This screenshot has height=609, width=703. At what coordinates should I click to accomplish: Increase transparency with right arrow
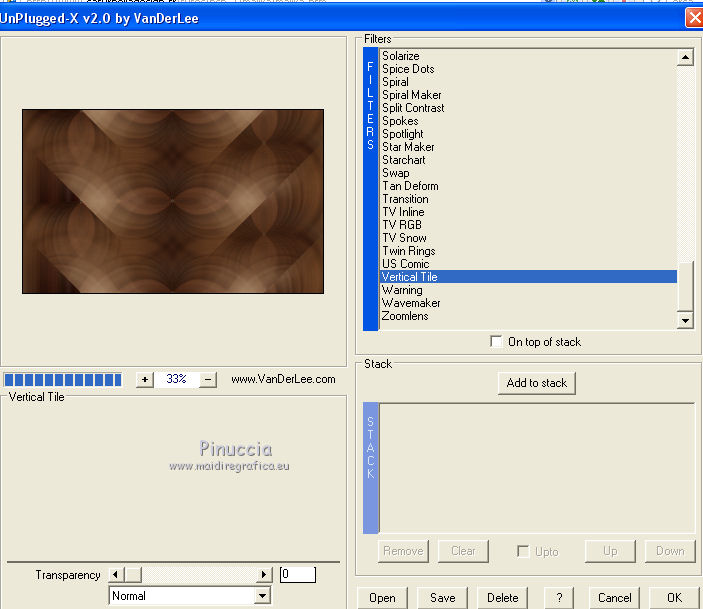pyautogui.click(x=264, y=574)
